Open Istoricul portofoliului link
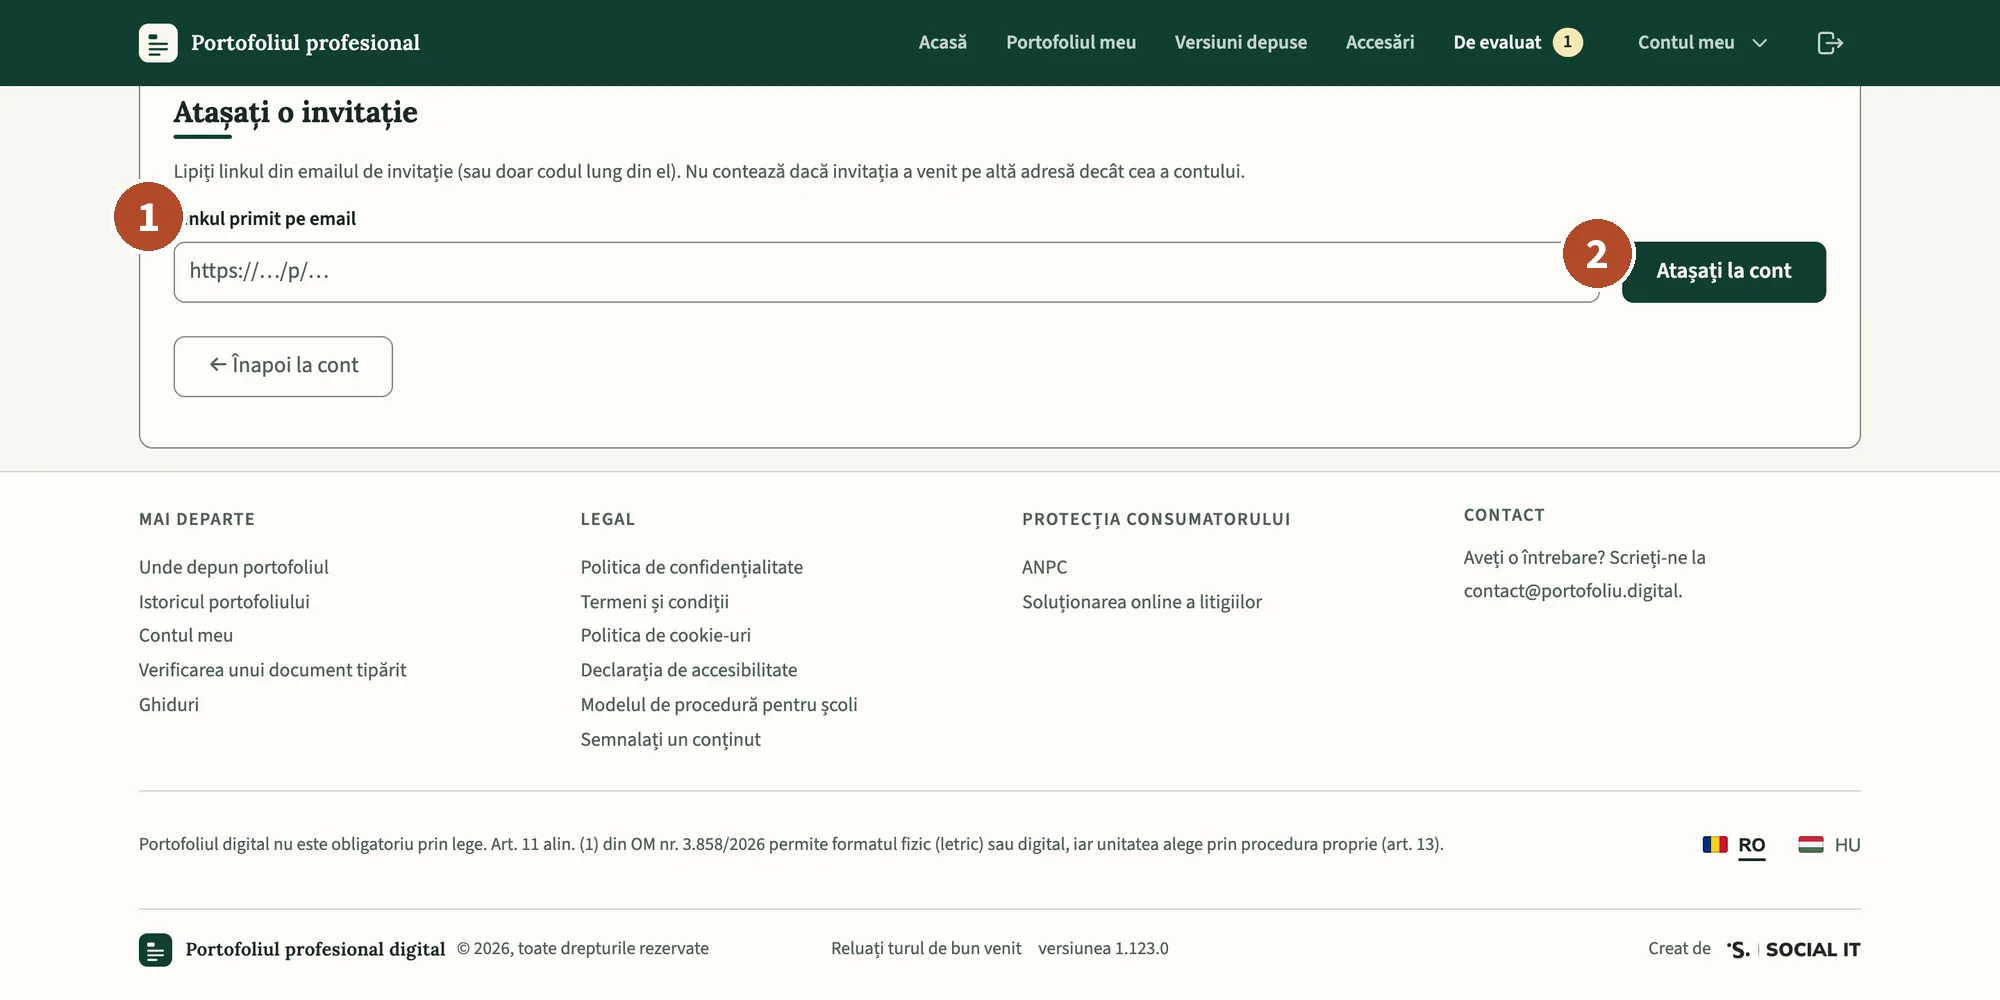Image resolution: width=2000 pixels, height=1000 pixels. point(224,602)
